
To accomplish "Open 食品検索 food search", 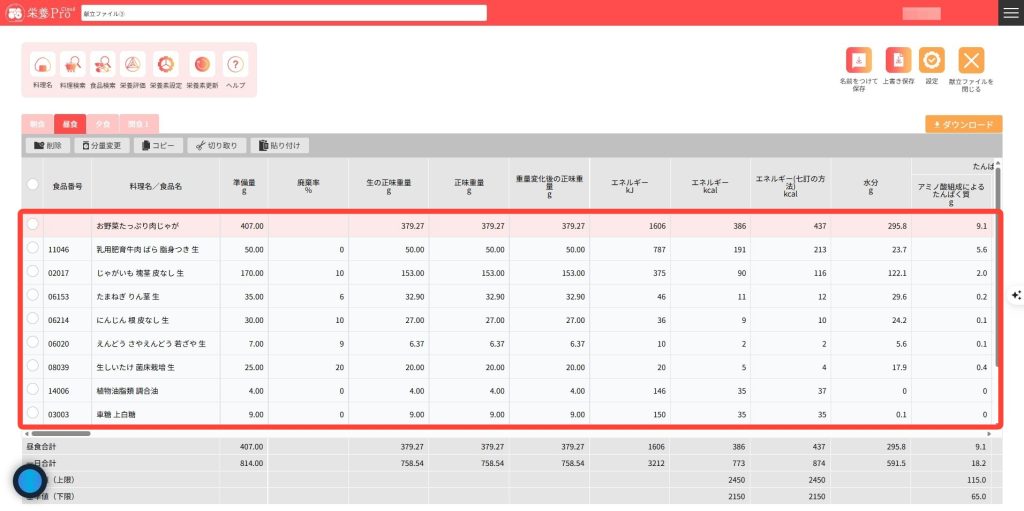I will pyautogui.click(x=103, y=65).
